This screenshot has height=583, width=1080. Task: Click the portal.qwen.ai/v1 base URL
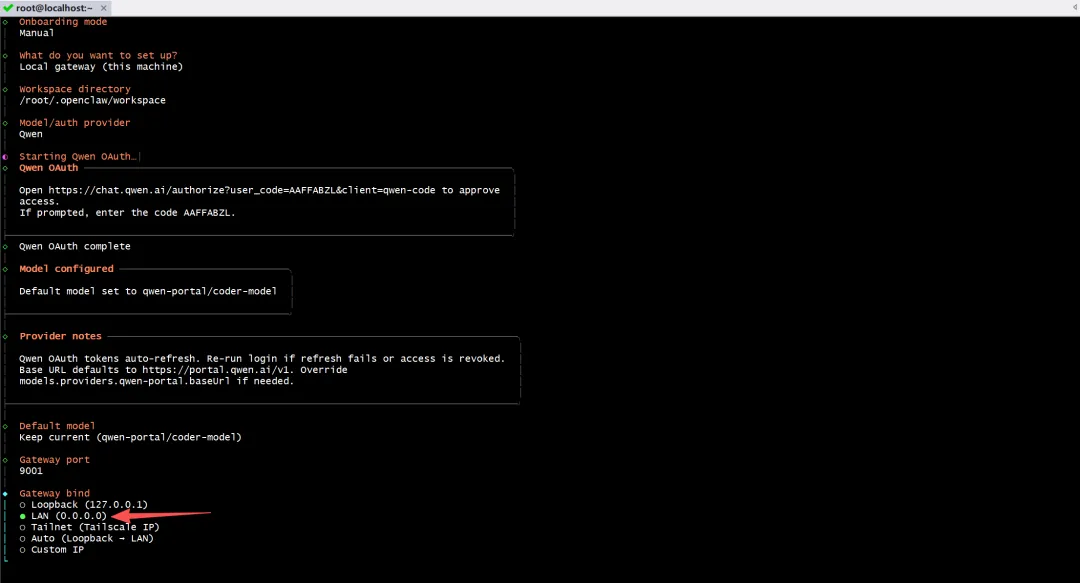pos(217,369)
